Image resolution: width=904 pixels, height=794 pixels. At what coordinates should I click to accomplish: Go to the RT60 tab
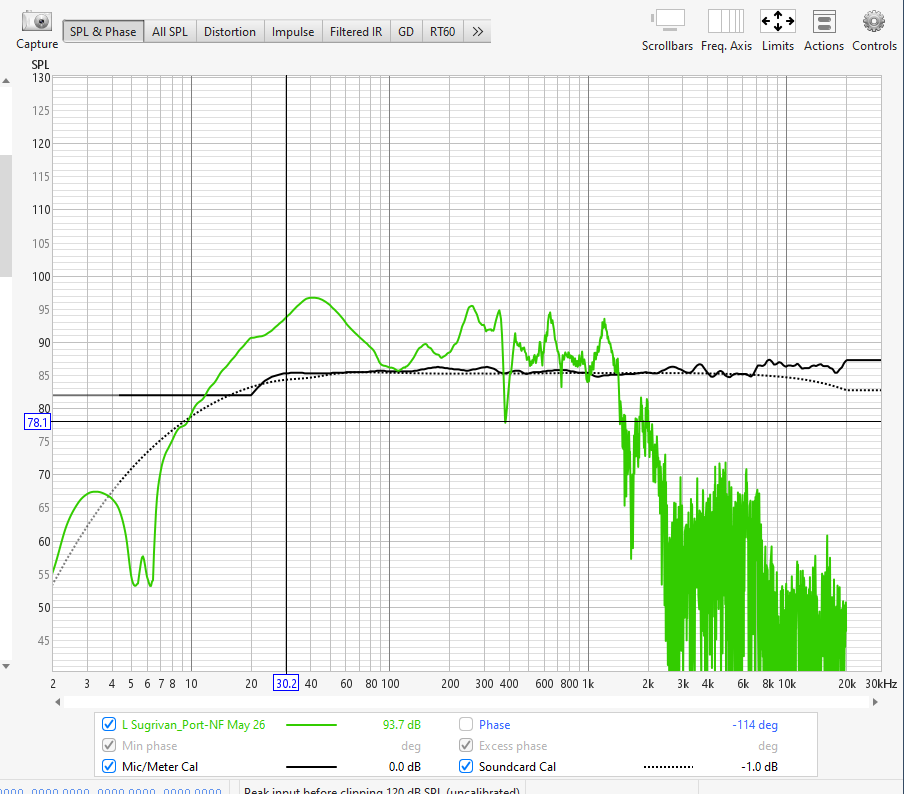tap(442, 32)
